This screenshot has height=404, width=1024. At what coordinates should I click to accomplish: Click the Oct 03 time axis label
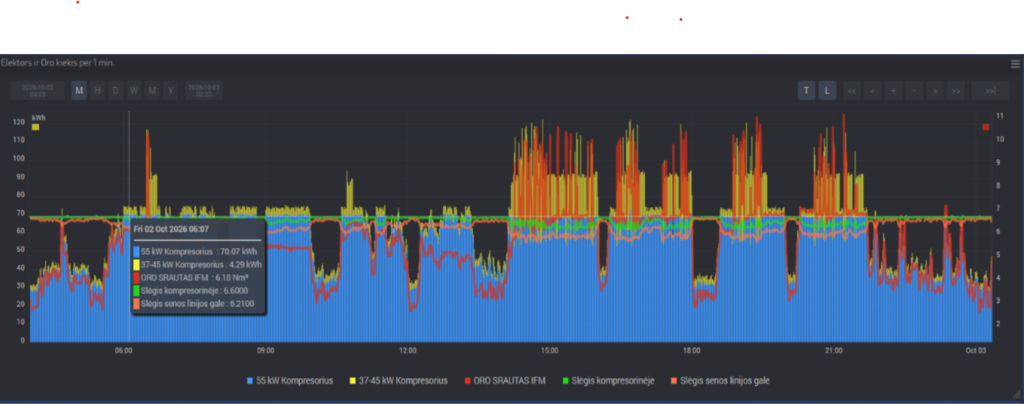(976, 350)
